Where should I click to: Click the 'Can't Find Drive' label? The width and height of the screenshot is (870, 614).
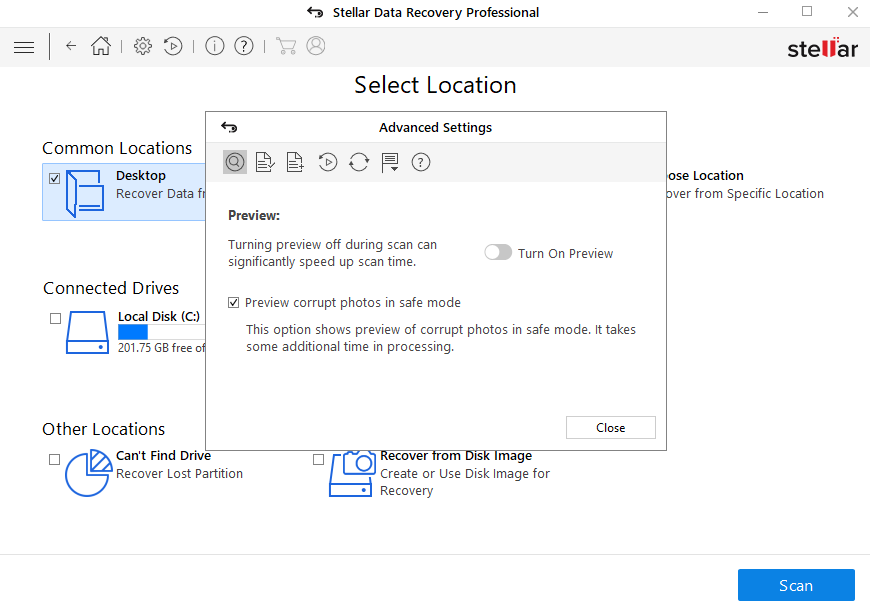[x=163, y=456]
